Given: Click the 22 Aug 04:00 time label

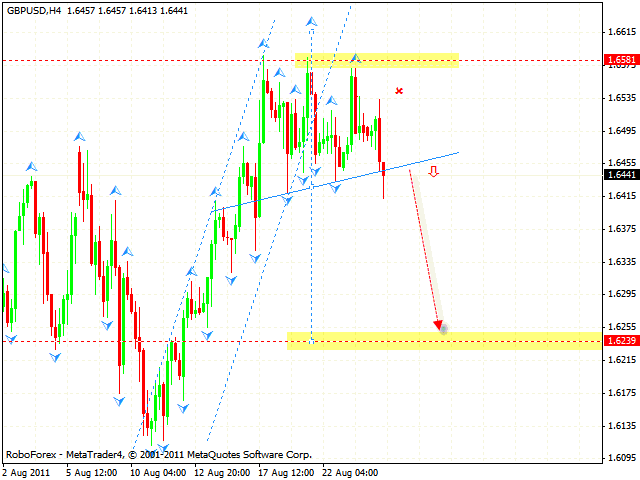Looking at the screenshot, I should click(x=350, y=473).
